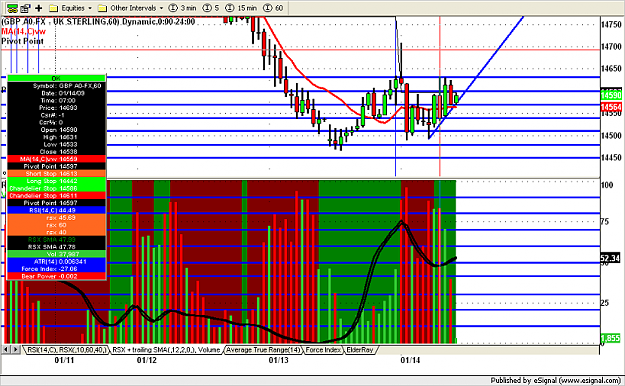This screenshot has width=625, height=386.
Task: Click the green OK button in the data window
Action: (x=56, y=78)
